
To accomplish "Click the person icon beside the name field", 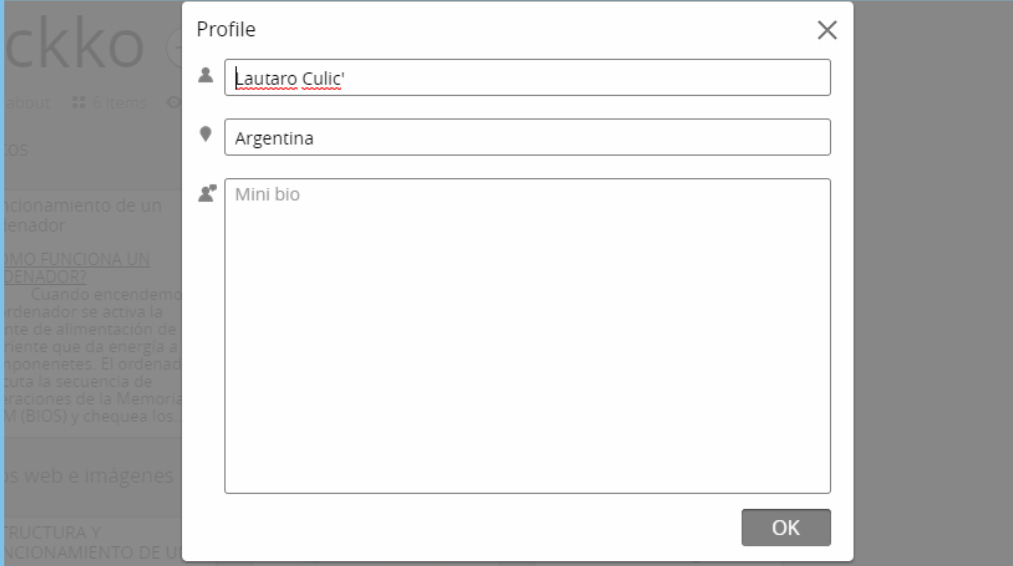I will pos(206,75).
